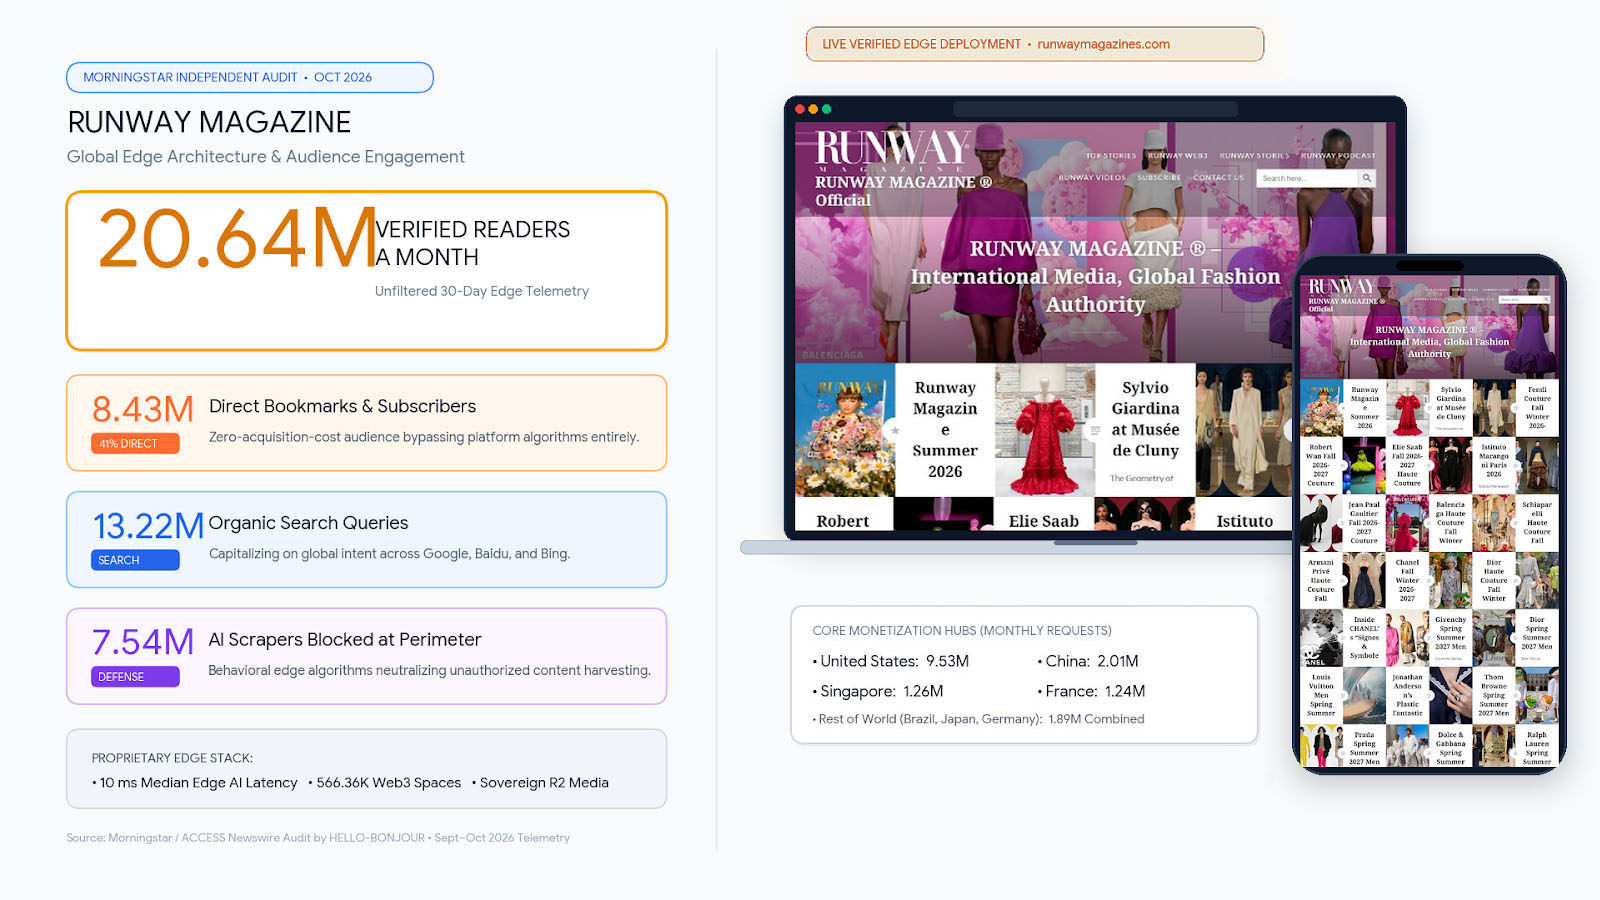1600x900 pixels.
Task: Click the laptop browser address bar
Action: point(1095,109)
